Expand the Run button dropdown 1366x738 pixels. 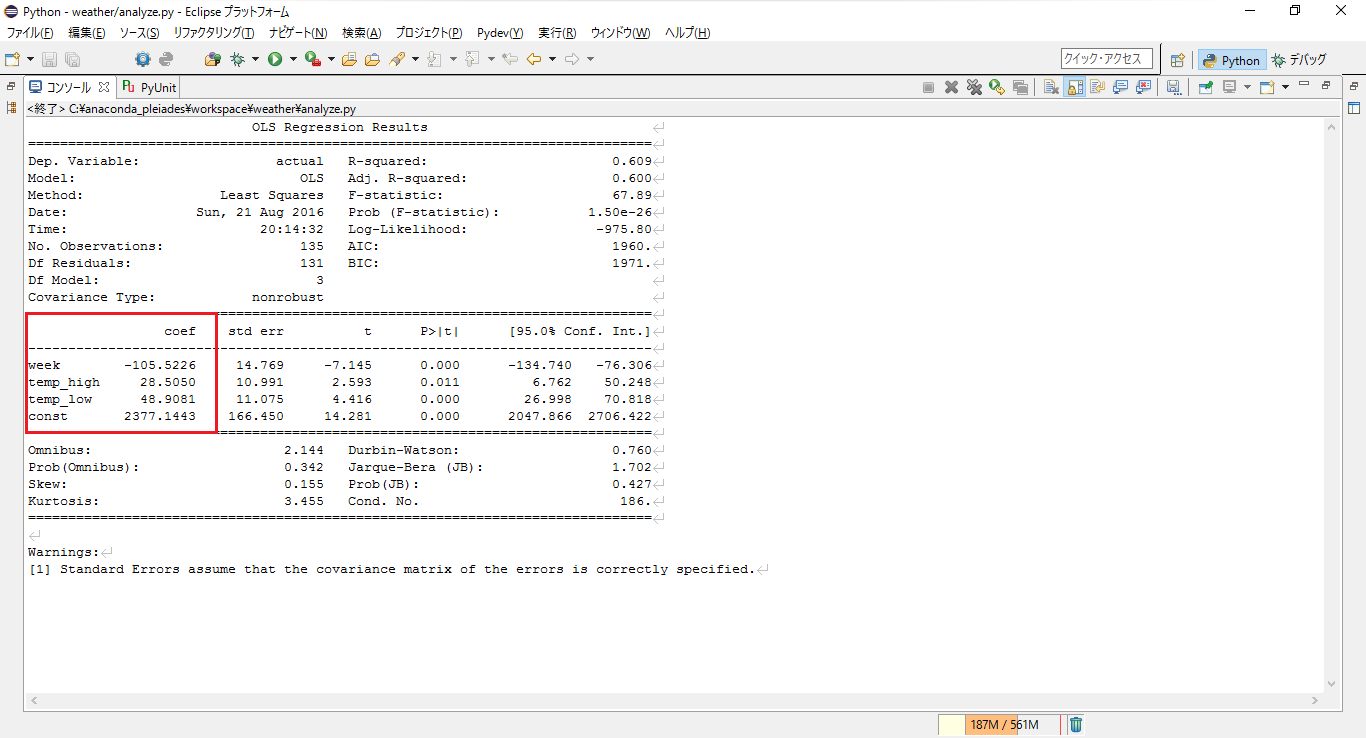(x=293, y=58)
